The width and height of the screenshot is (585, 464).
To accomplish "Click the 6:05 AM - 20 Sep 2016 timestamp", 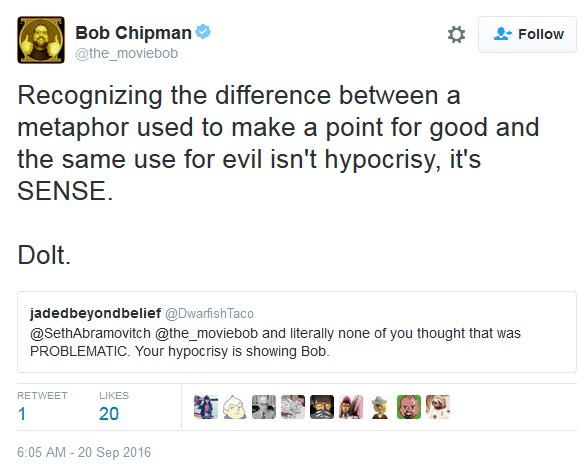I will pos(84,452).
